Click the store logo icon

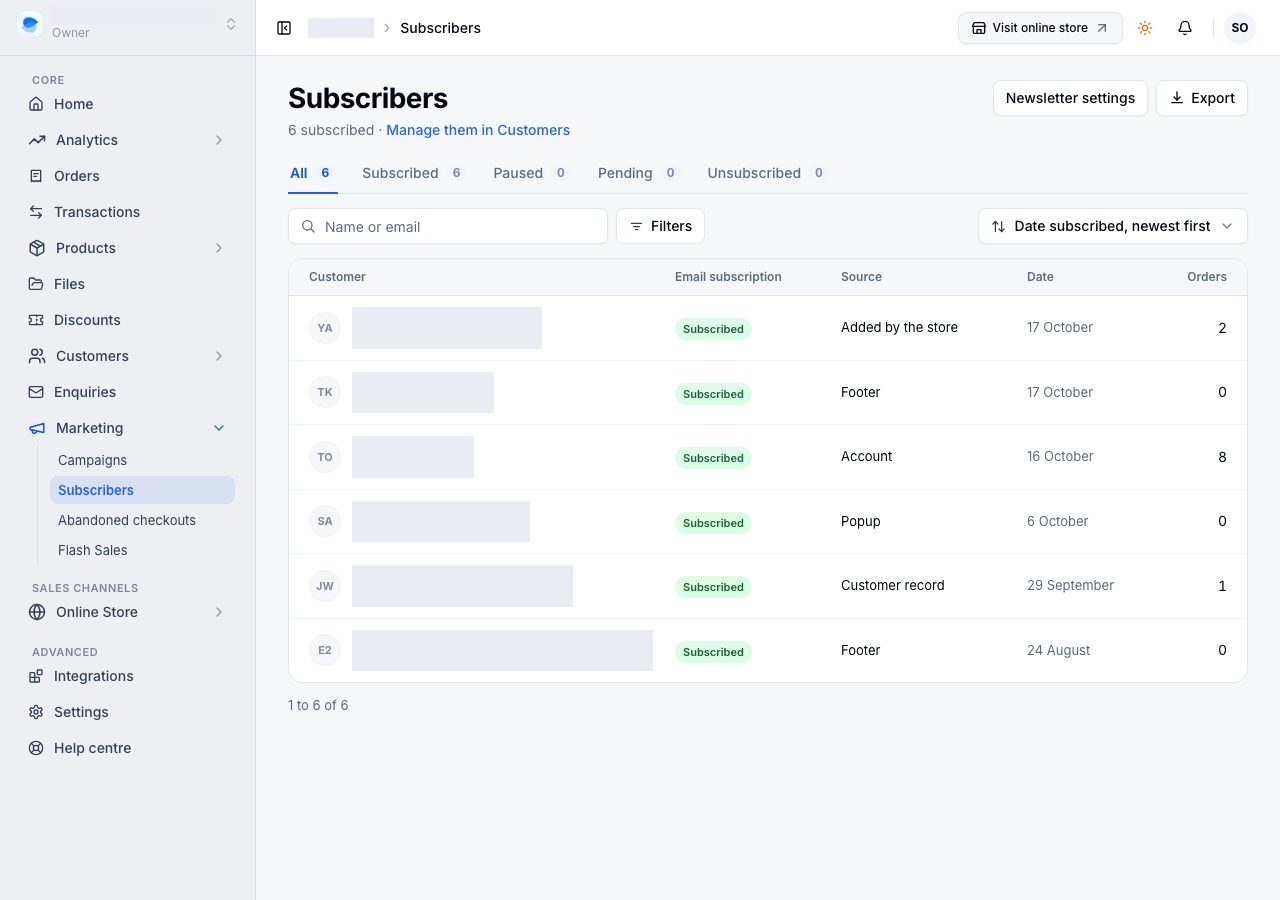point(30,24)
